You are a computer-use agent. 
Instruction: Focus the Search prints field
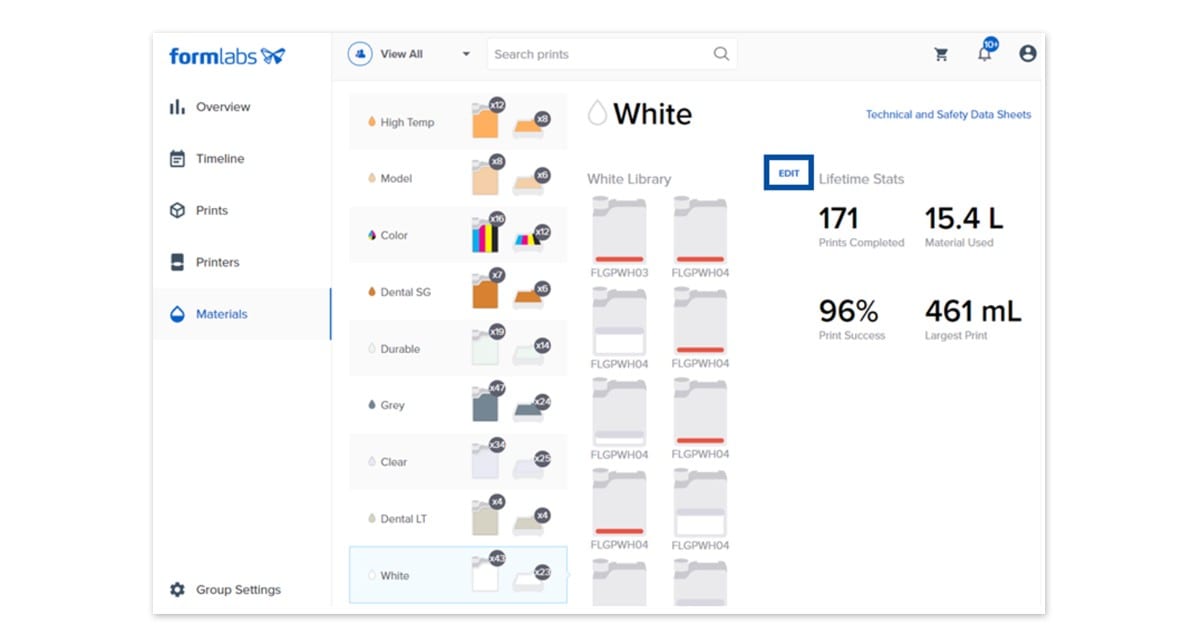611,54
